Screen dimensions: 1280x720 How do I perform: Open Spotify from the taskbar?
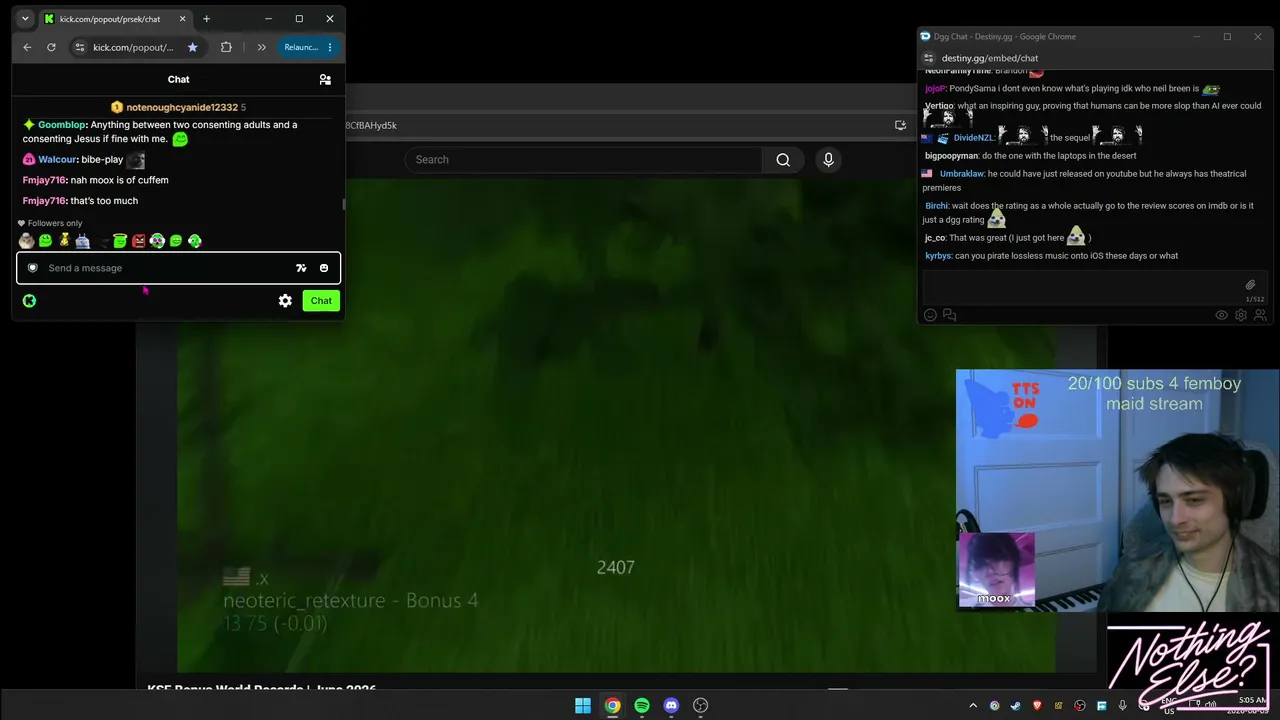pyautogui.click(x=642, y=706)
